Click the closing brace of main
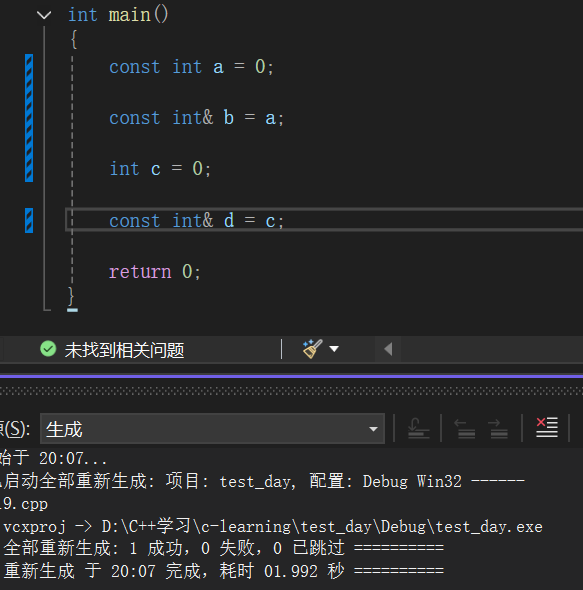583x590 pixels. 71,296
